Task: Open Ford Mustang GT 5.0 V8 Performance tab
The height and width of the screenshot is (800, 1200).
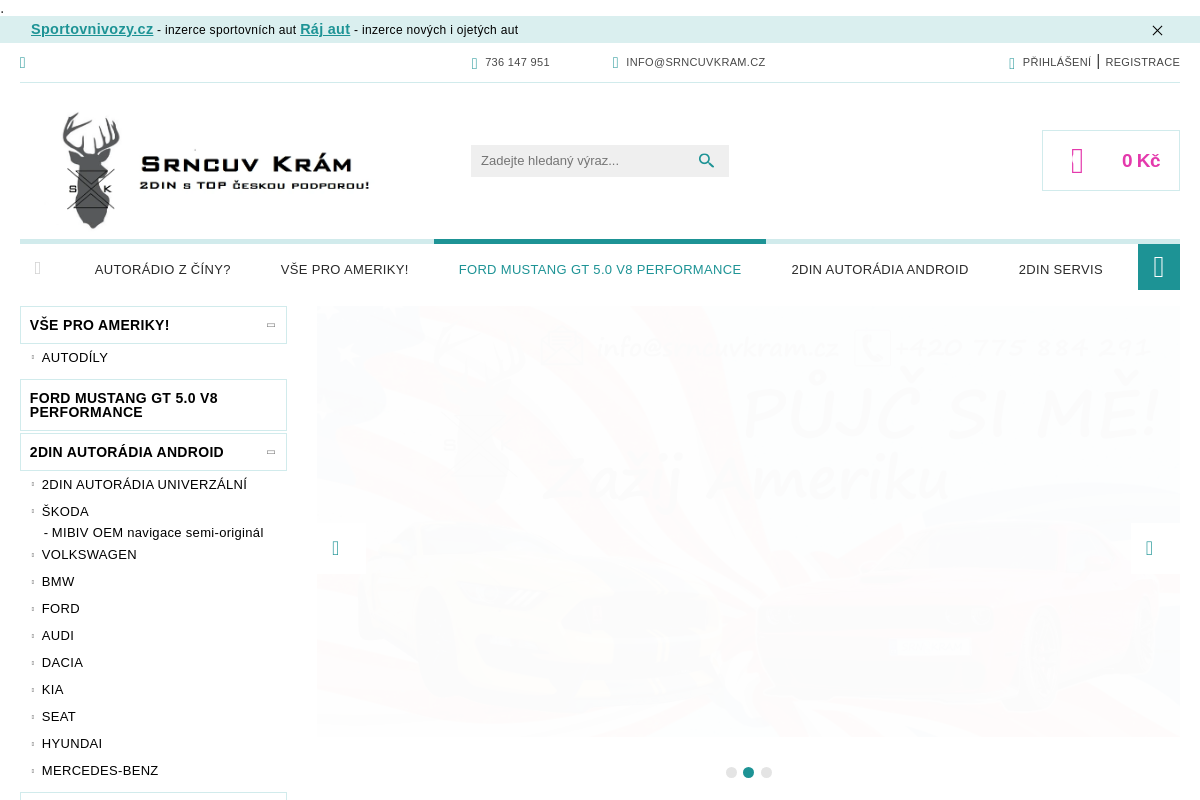Action: [x=599, y=270]
